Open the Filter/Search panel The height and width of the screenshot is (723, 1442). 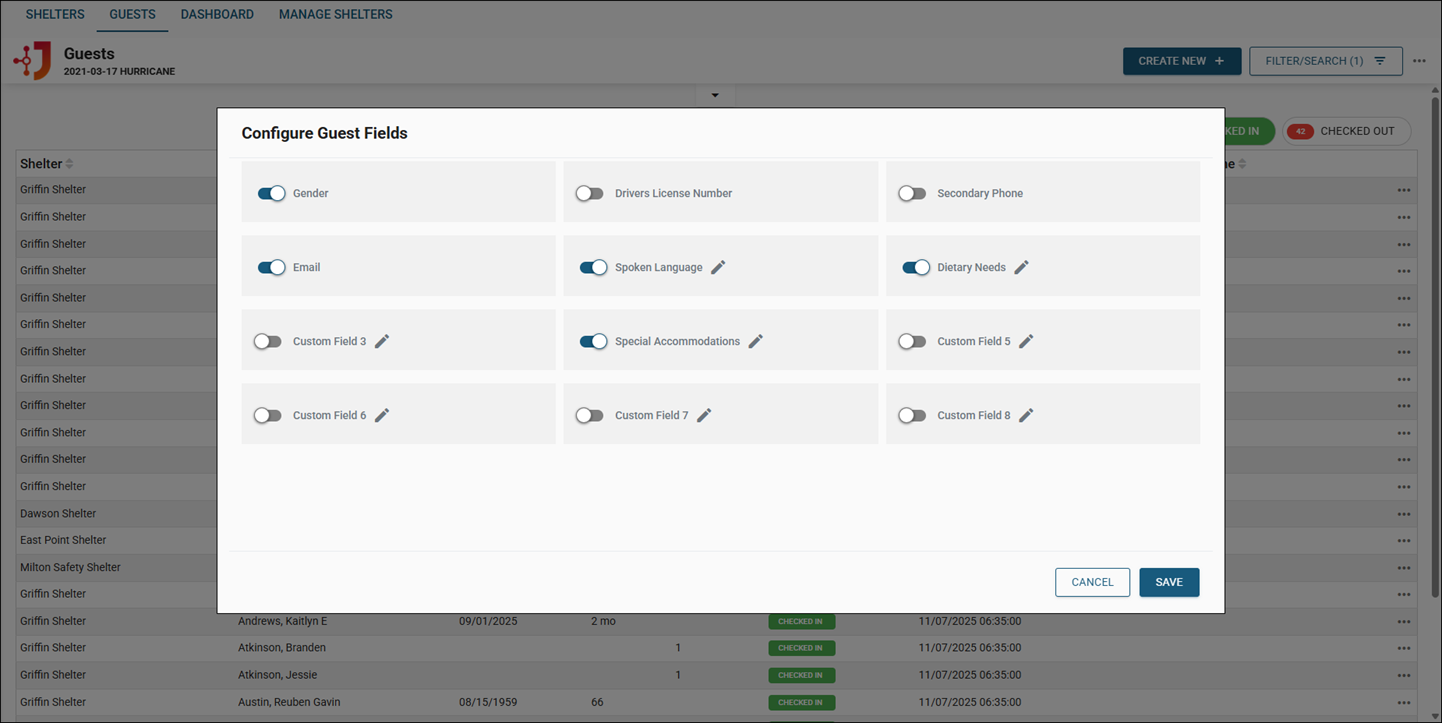point(1325,60)
